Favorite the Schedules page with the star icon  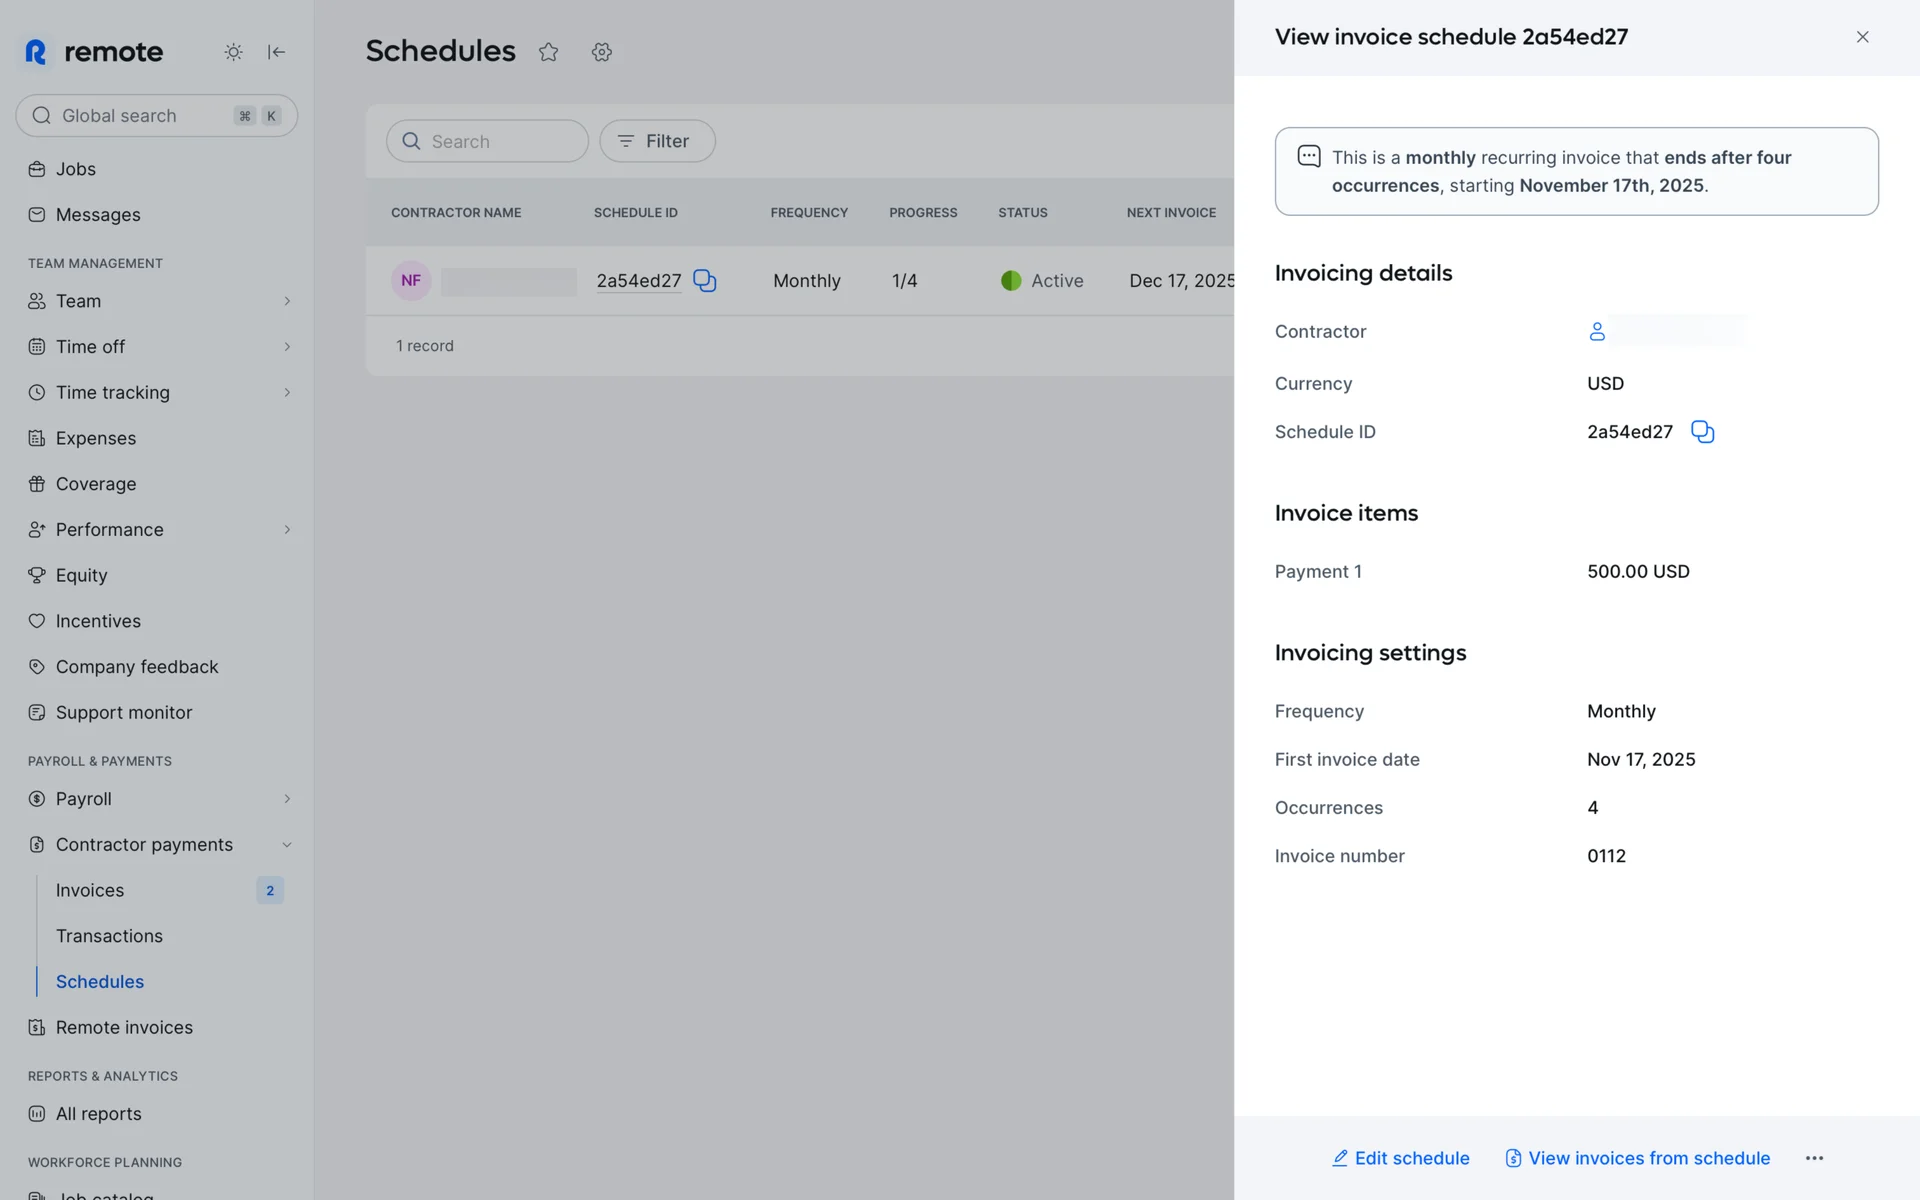pyautogui.click(x=548, y=52)
